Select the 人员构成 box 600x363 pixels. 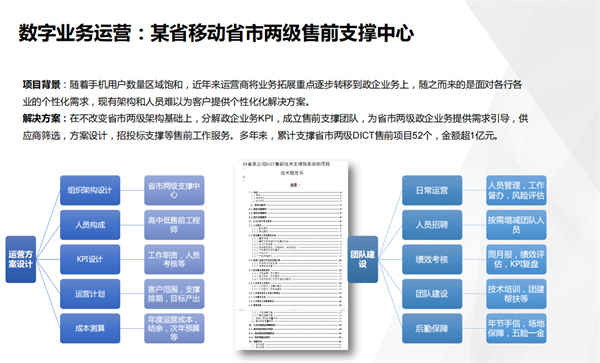tap(90, 225)
